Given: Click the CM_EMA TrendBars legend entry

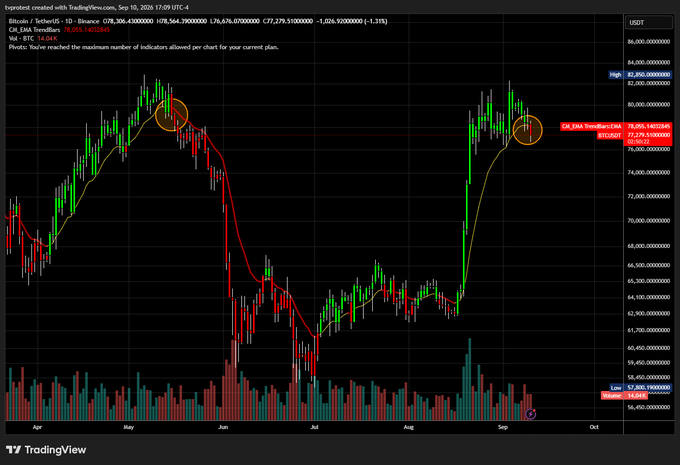Looking at the screenshot, I should pos(34,29).
